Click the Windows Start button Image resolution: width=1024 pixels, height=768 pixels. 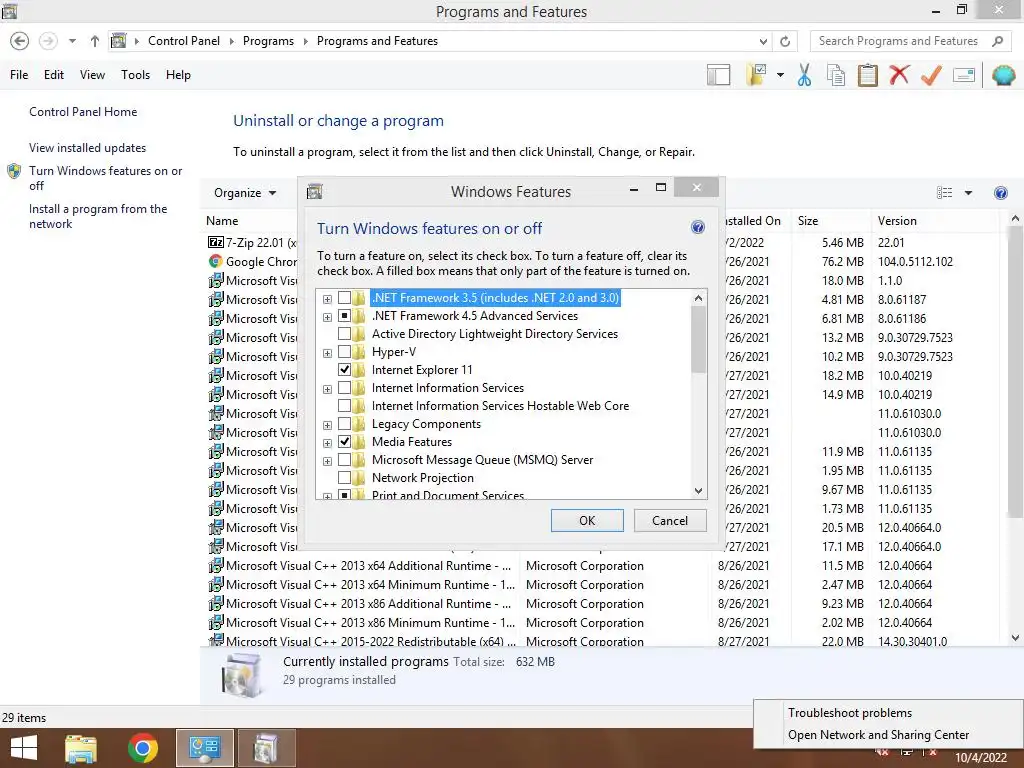(24, 748)
